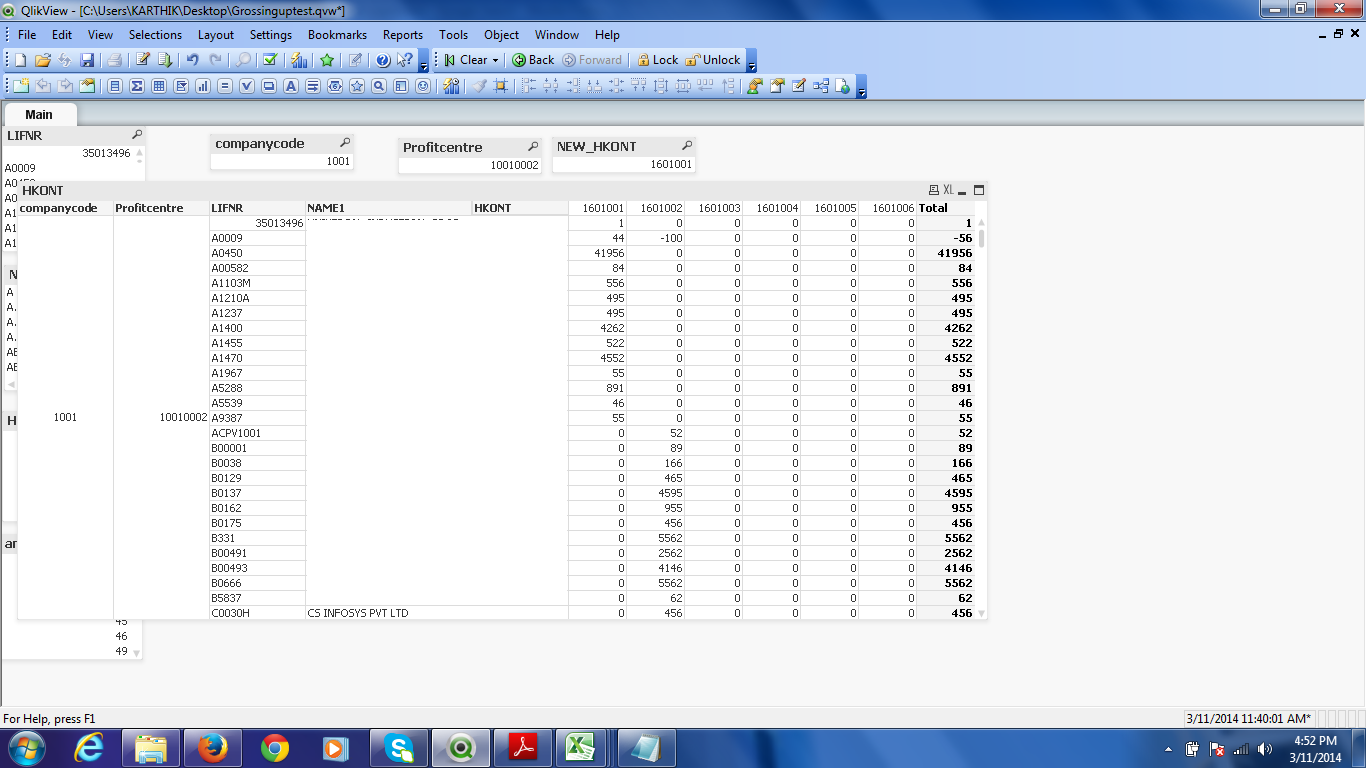Open the Selections menu

coord(155,34)
